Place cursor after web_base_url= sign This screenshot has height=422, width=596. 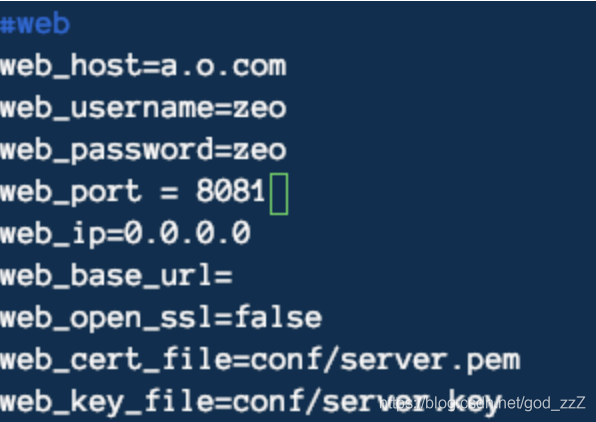pyautogui.click(x=234, y=275)
